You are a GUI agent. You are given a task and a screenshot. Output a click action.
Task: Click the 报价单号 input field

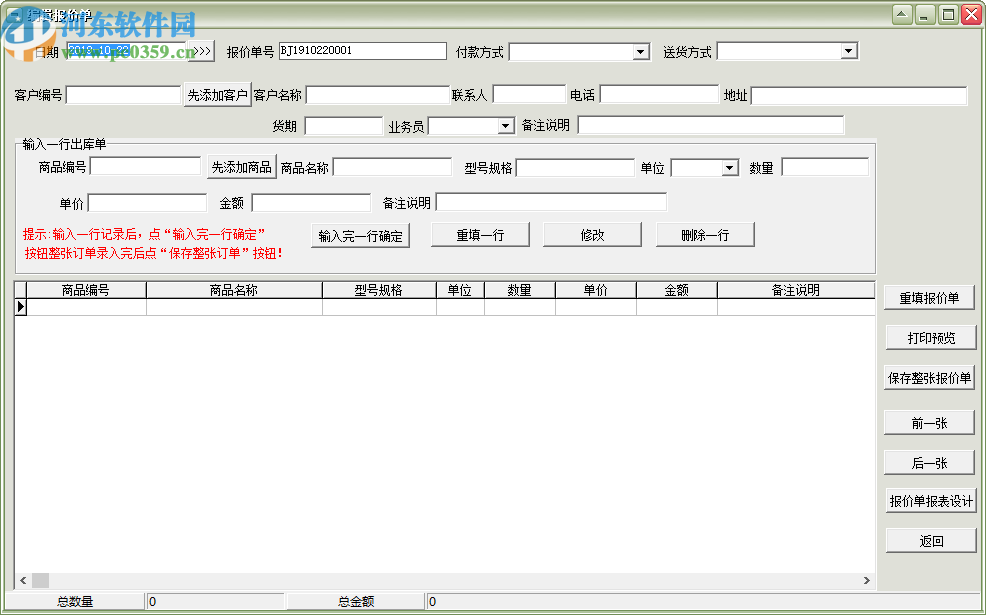tap(362, 51)
